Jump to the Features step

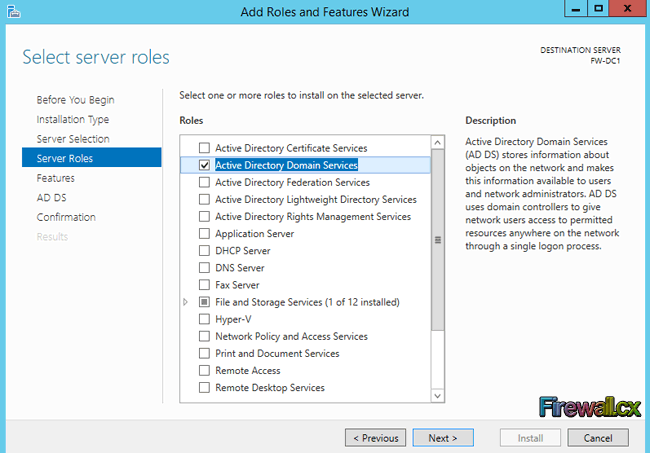56,178
